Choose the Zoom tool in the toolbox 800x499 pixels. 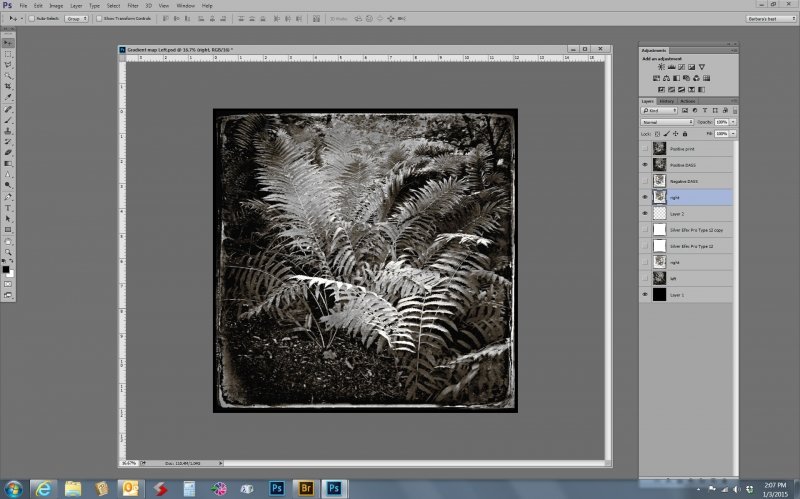[x=8, y=251]
